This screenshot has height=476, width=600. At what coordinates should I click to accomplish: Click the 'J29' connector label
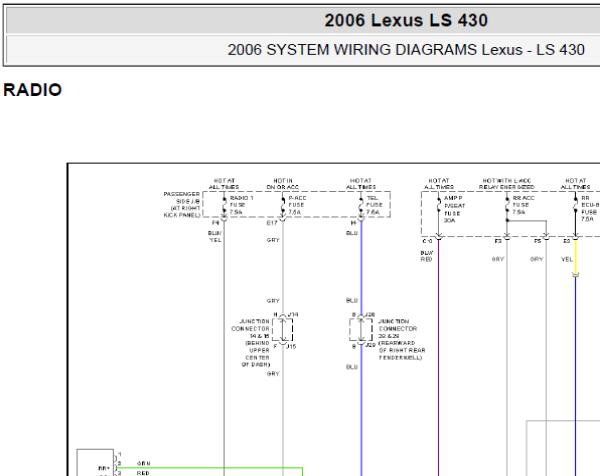370,345
